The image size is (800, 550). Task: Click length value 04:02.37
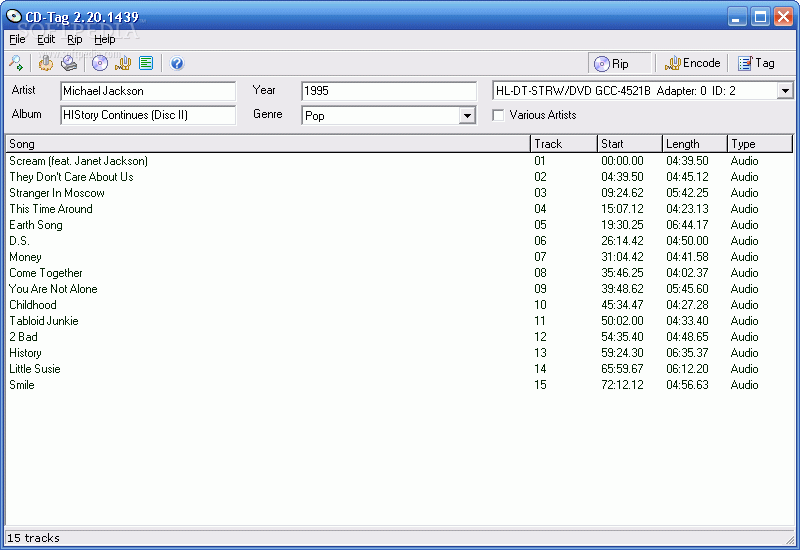click(687, 273)
